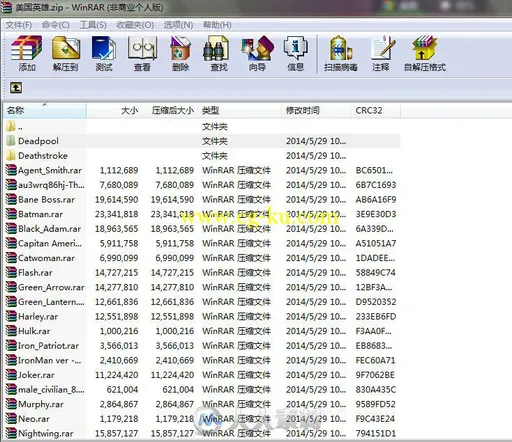Sort by 修改时间 column header
Viewport: 512px width, 442px height.
[x=316, y=110]
